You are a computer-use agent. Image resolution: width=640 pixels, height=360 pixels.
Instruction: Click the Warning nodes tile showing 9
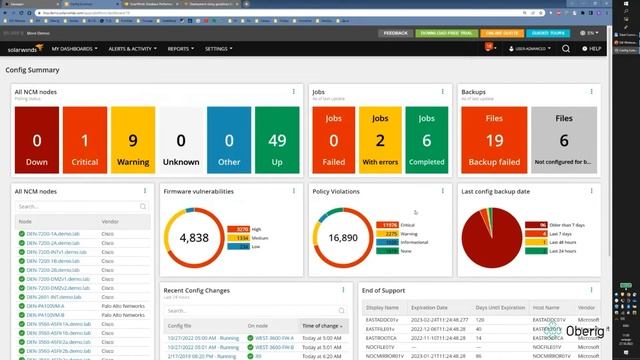pos(133,140)
